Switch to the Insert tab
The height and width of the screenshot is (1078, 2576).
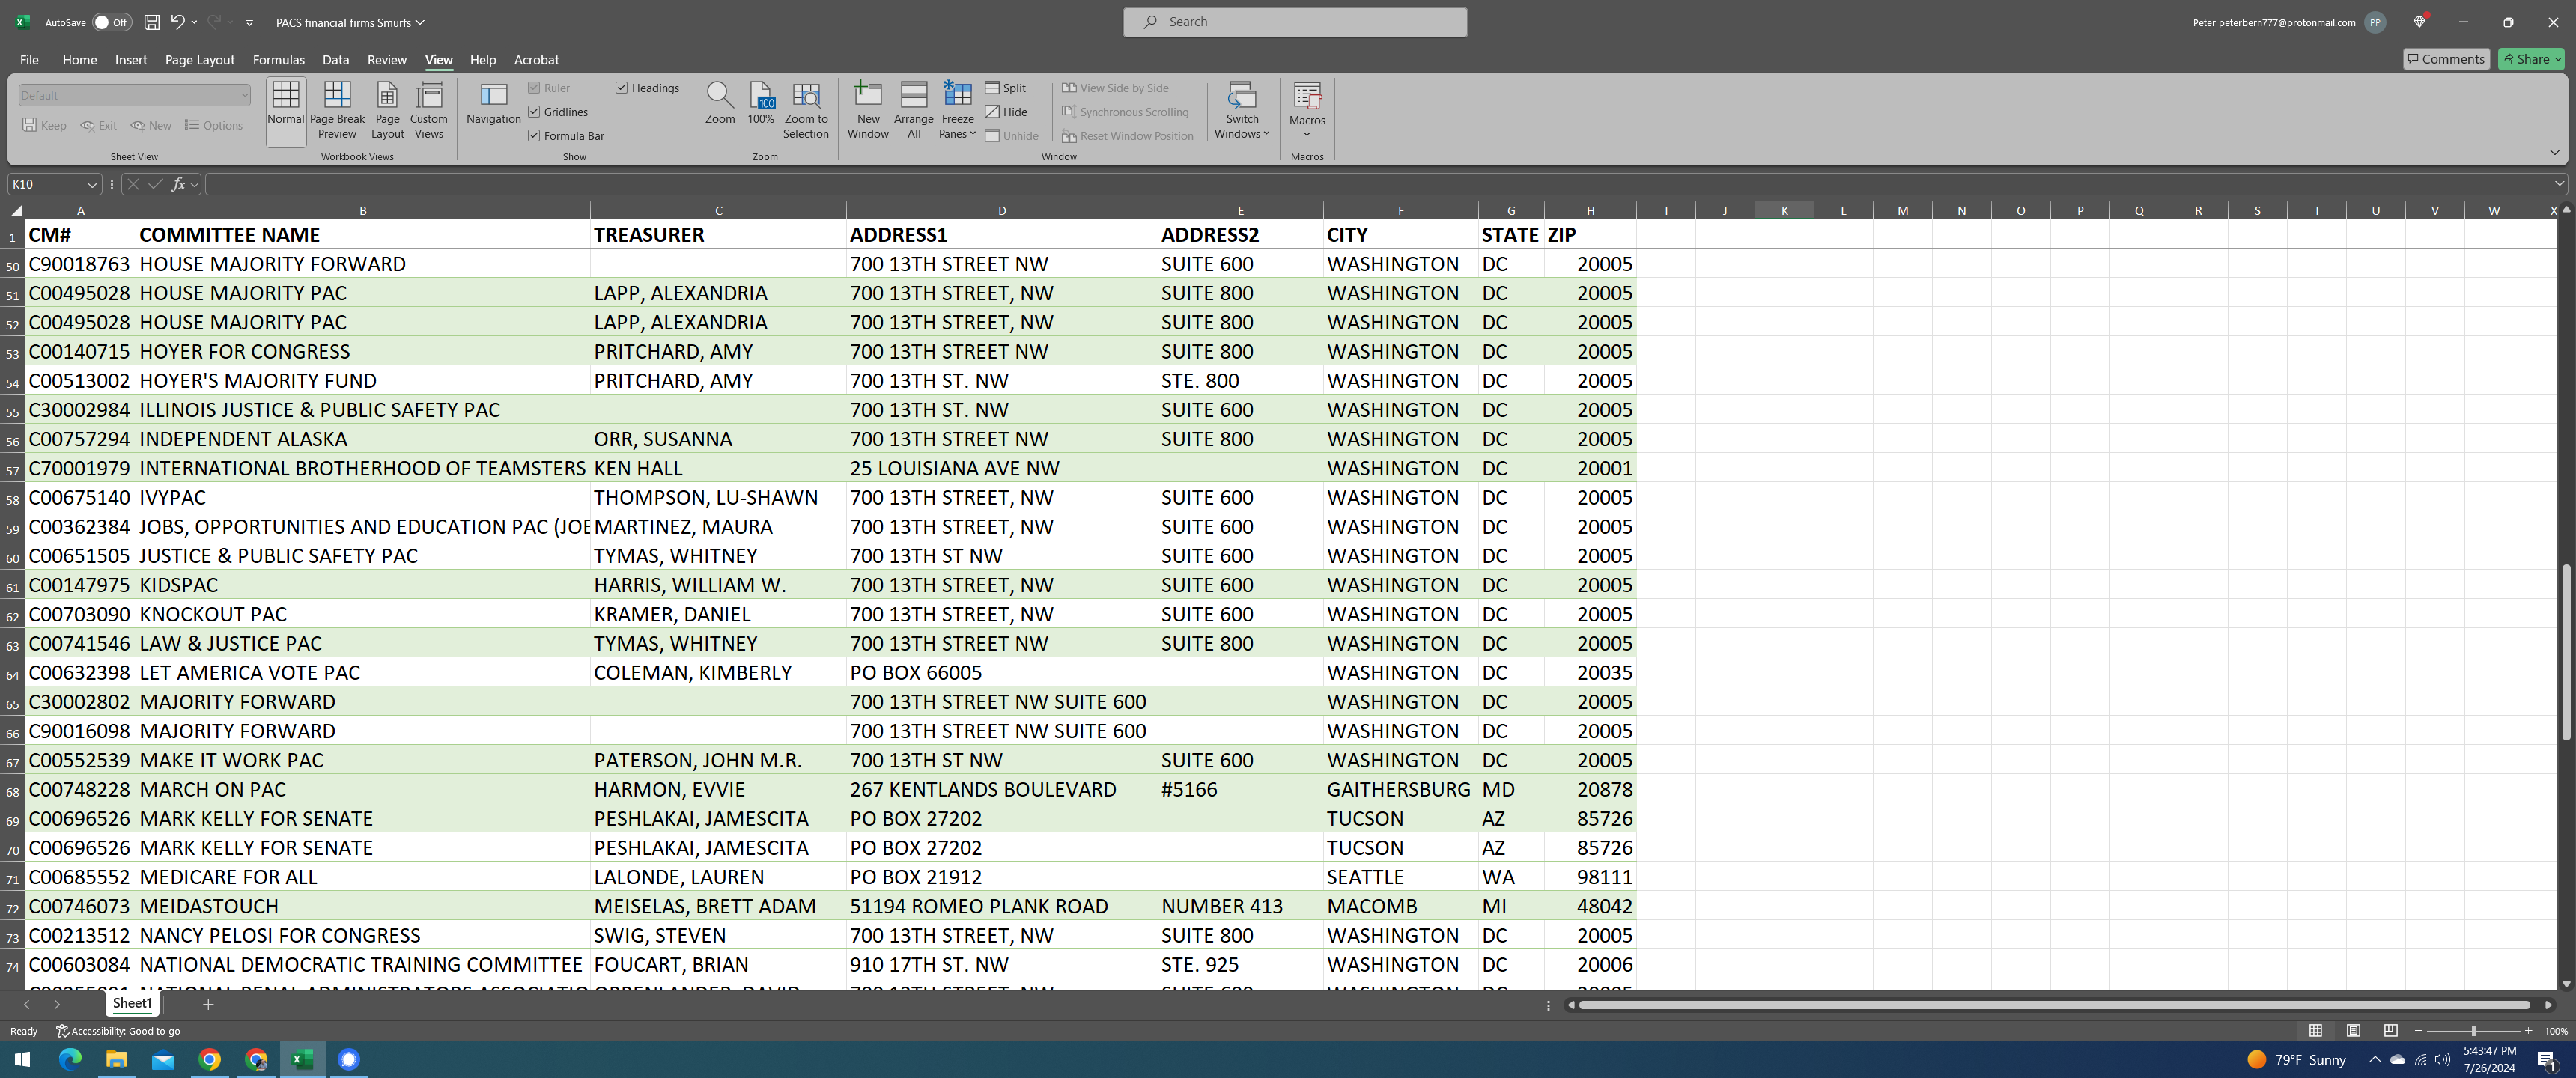click(131, 60)
